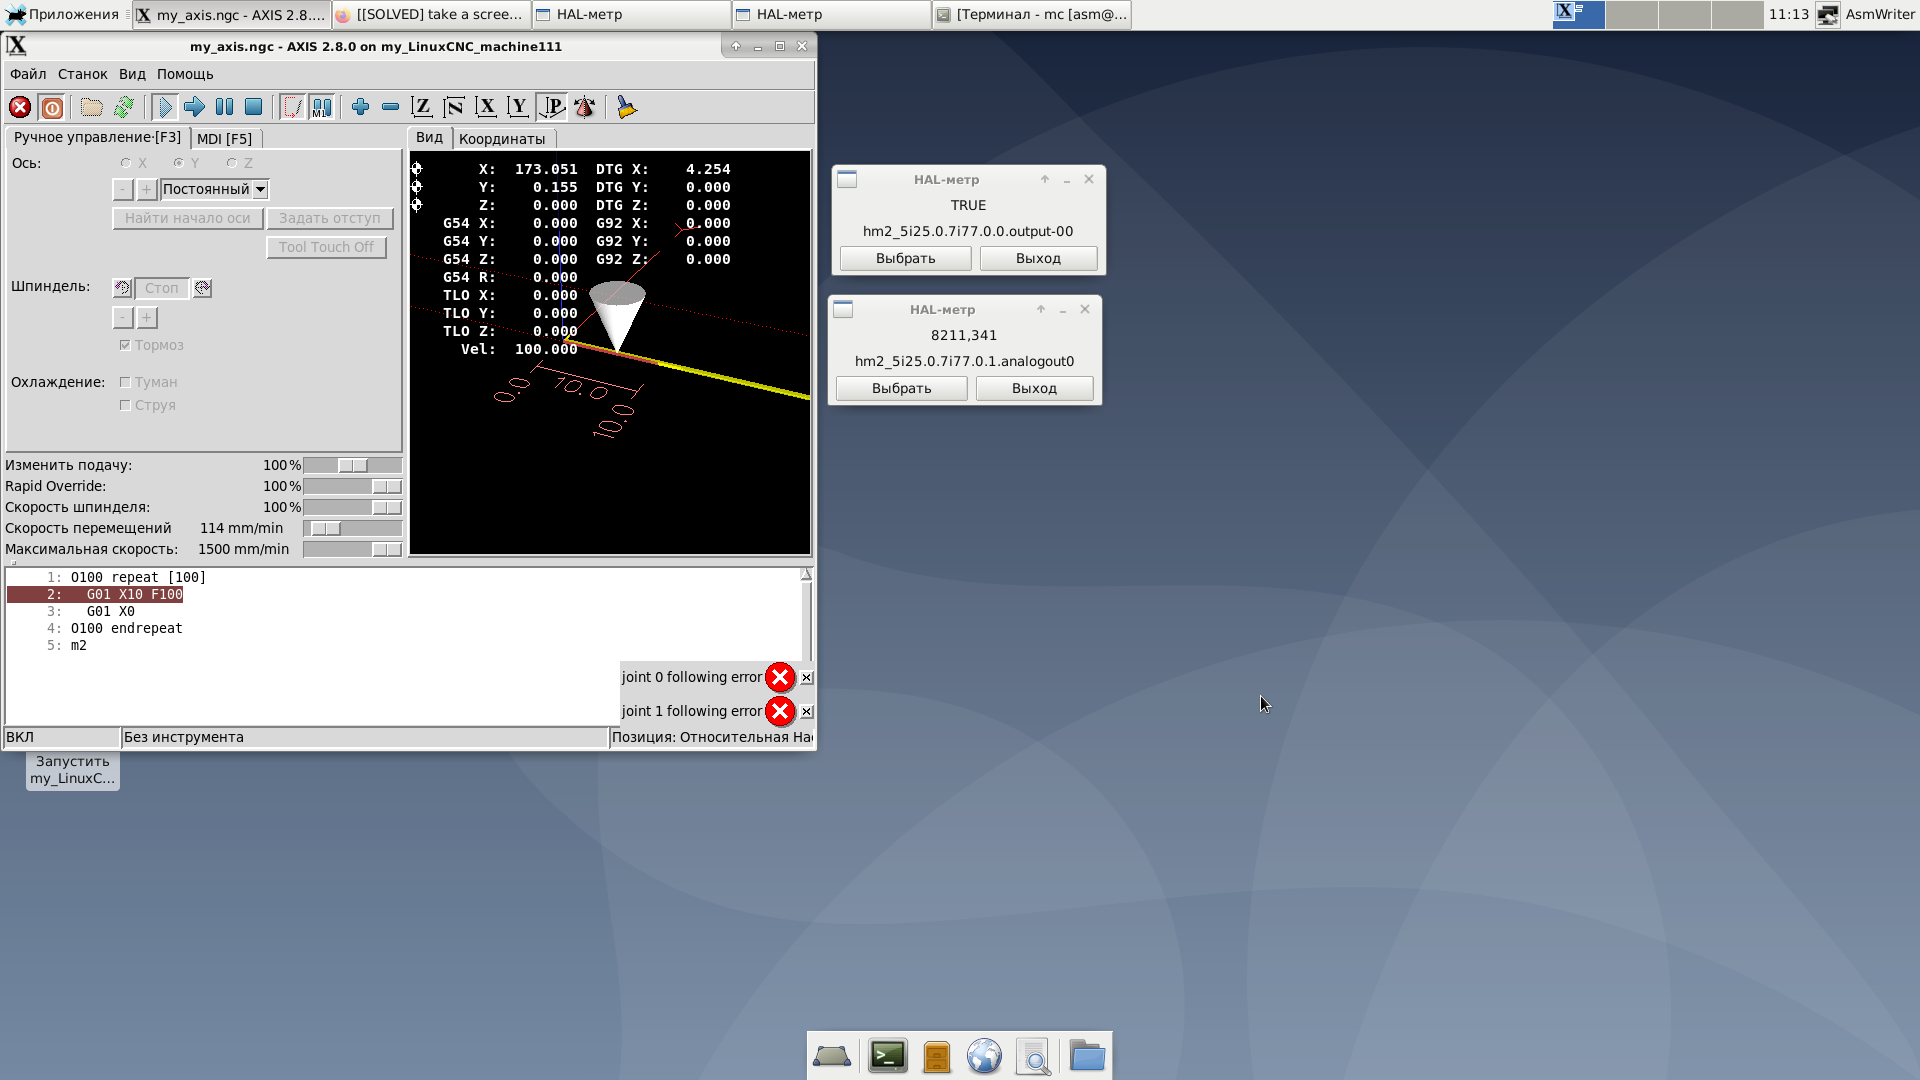Open the Постоянный jog increment dropdown

260,189
